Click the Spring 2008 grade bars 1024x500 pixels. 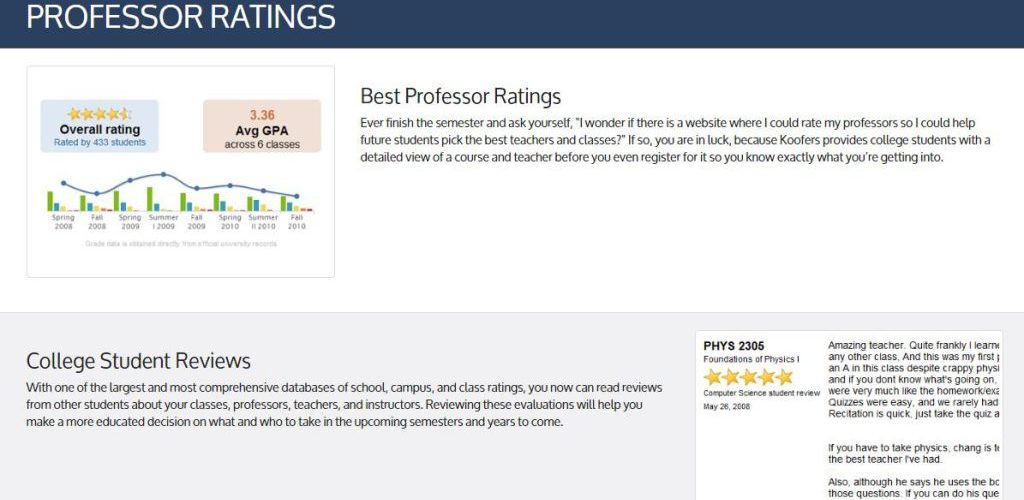point(62,203)
